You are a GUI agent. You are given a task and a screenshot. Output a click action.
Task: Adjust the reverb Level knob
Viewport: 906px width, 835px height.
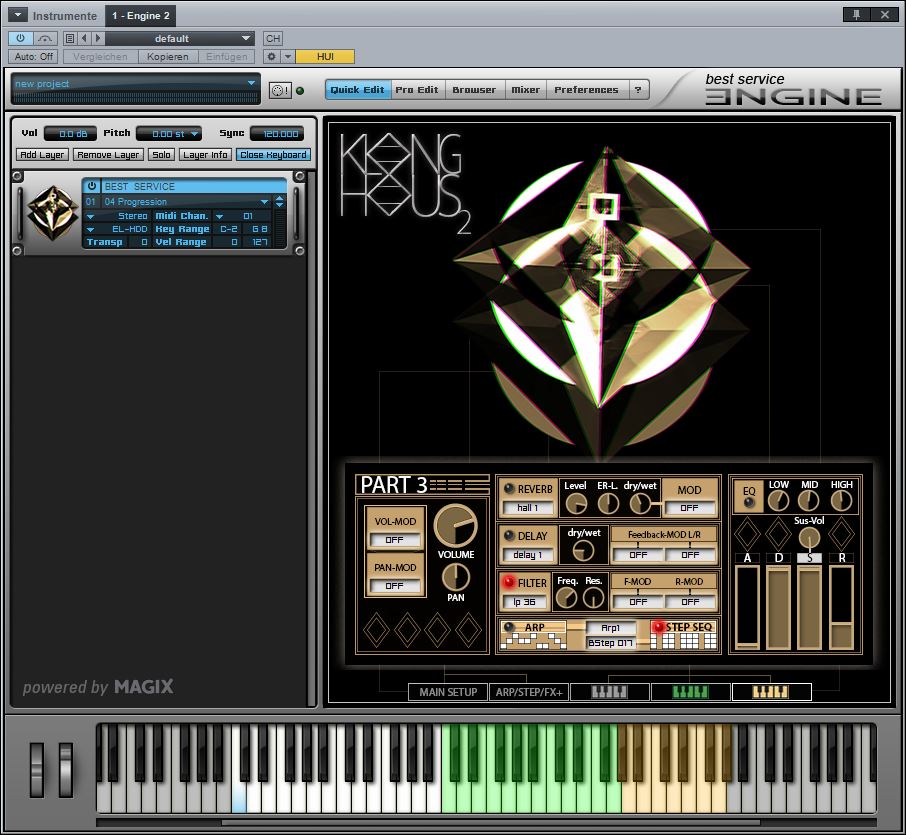point(576,504)
